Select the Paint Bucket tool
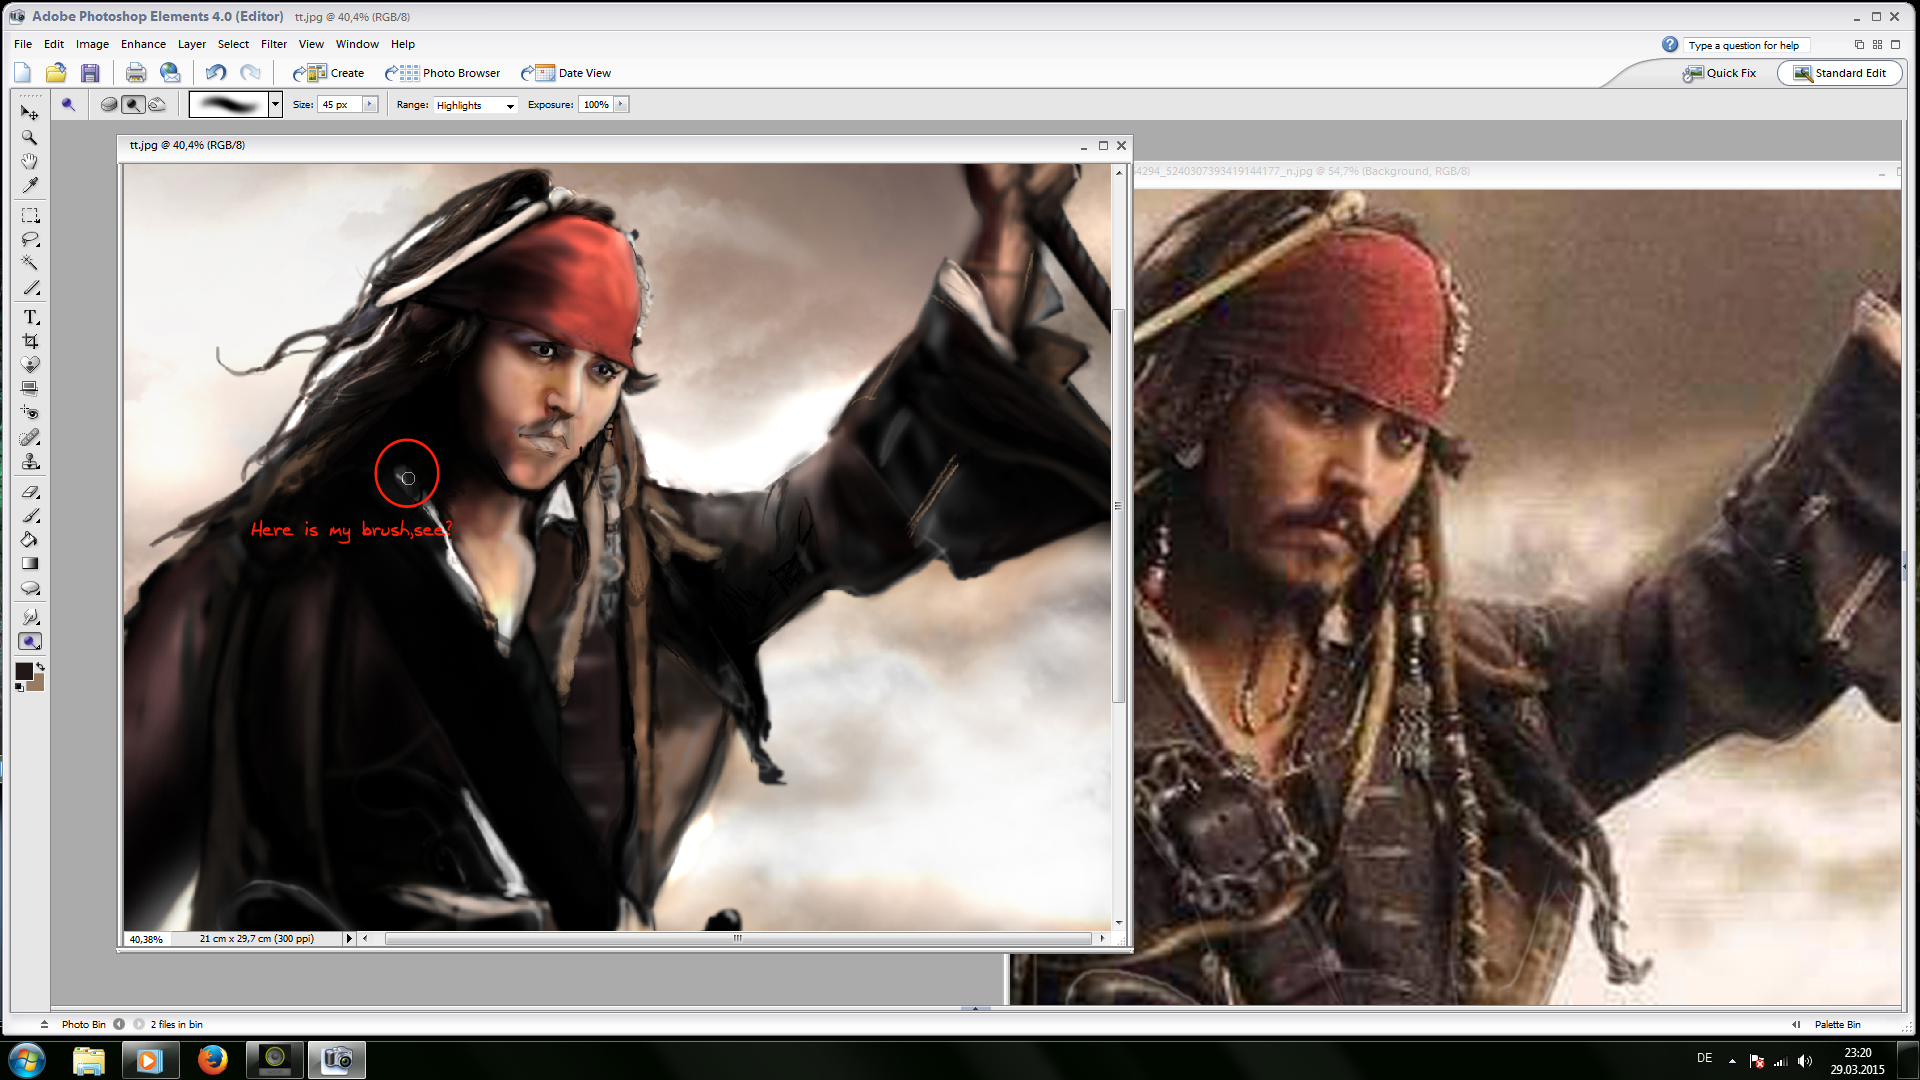 tap(30, 539)
